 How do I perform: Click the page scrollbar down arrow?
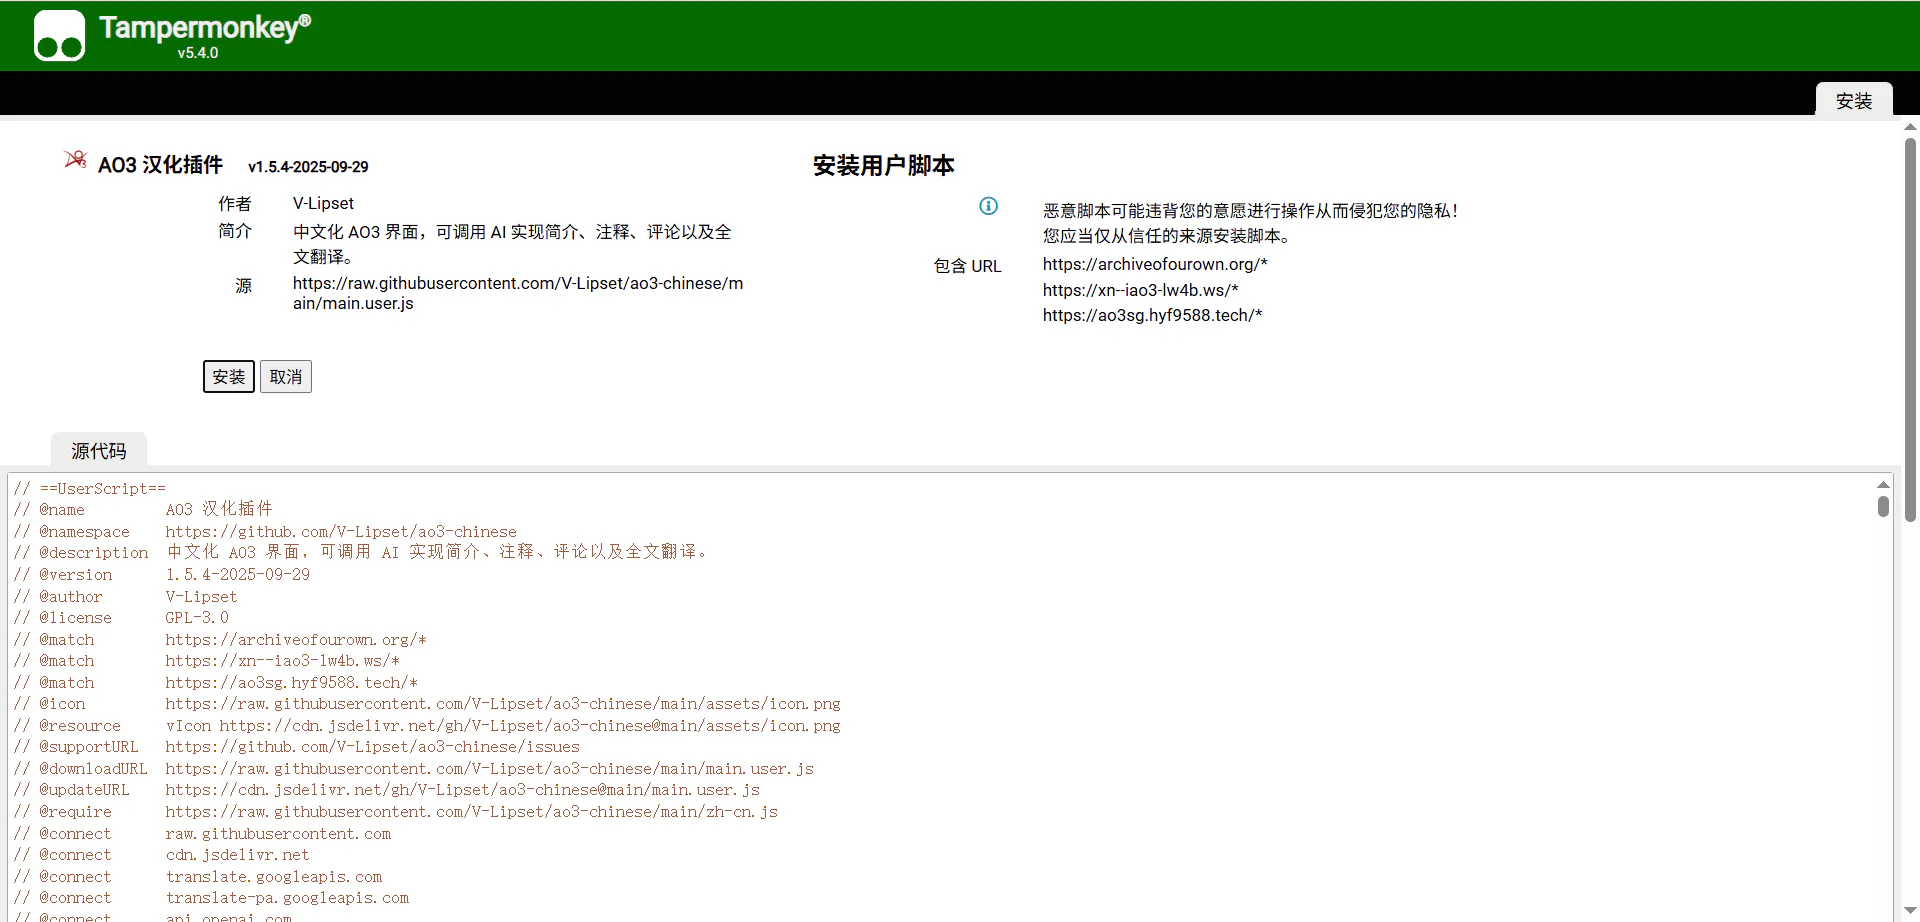coord(1910,910)
